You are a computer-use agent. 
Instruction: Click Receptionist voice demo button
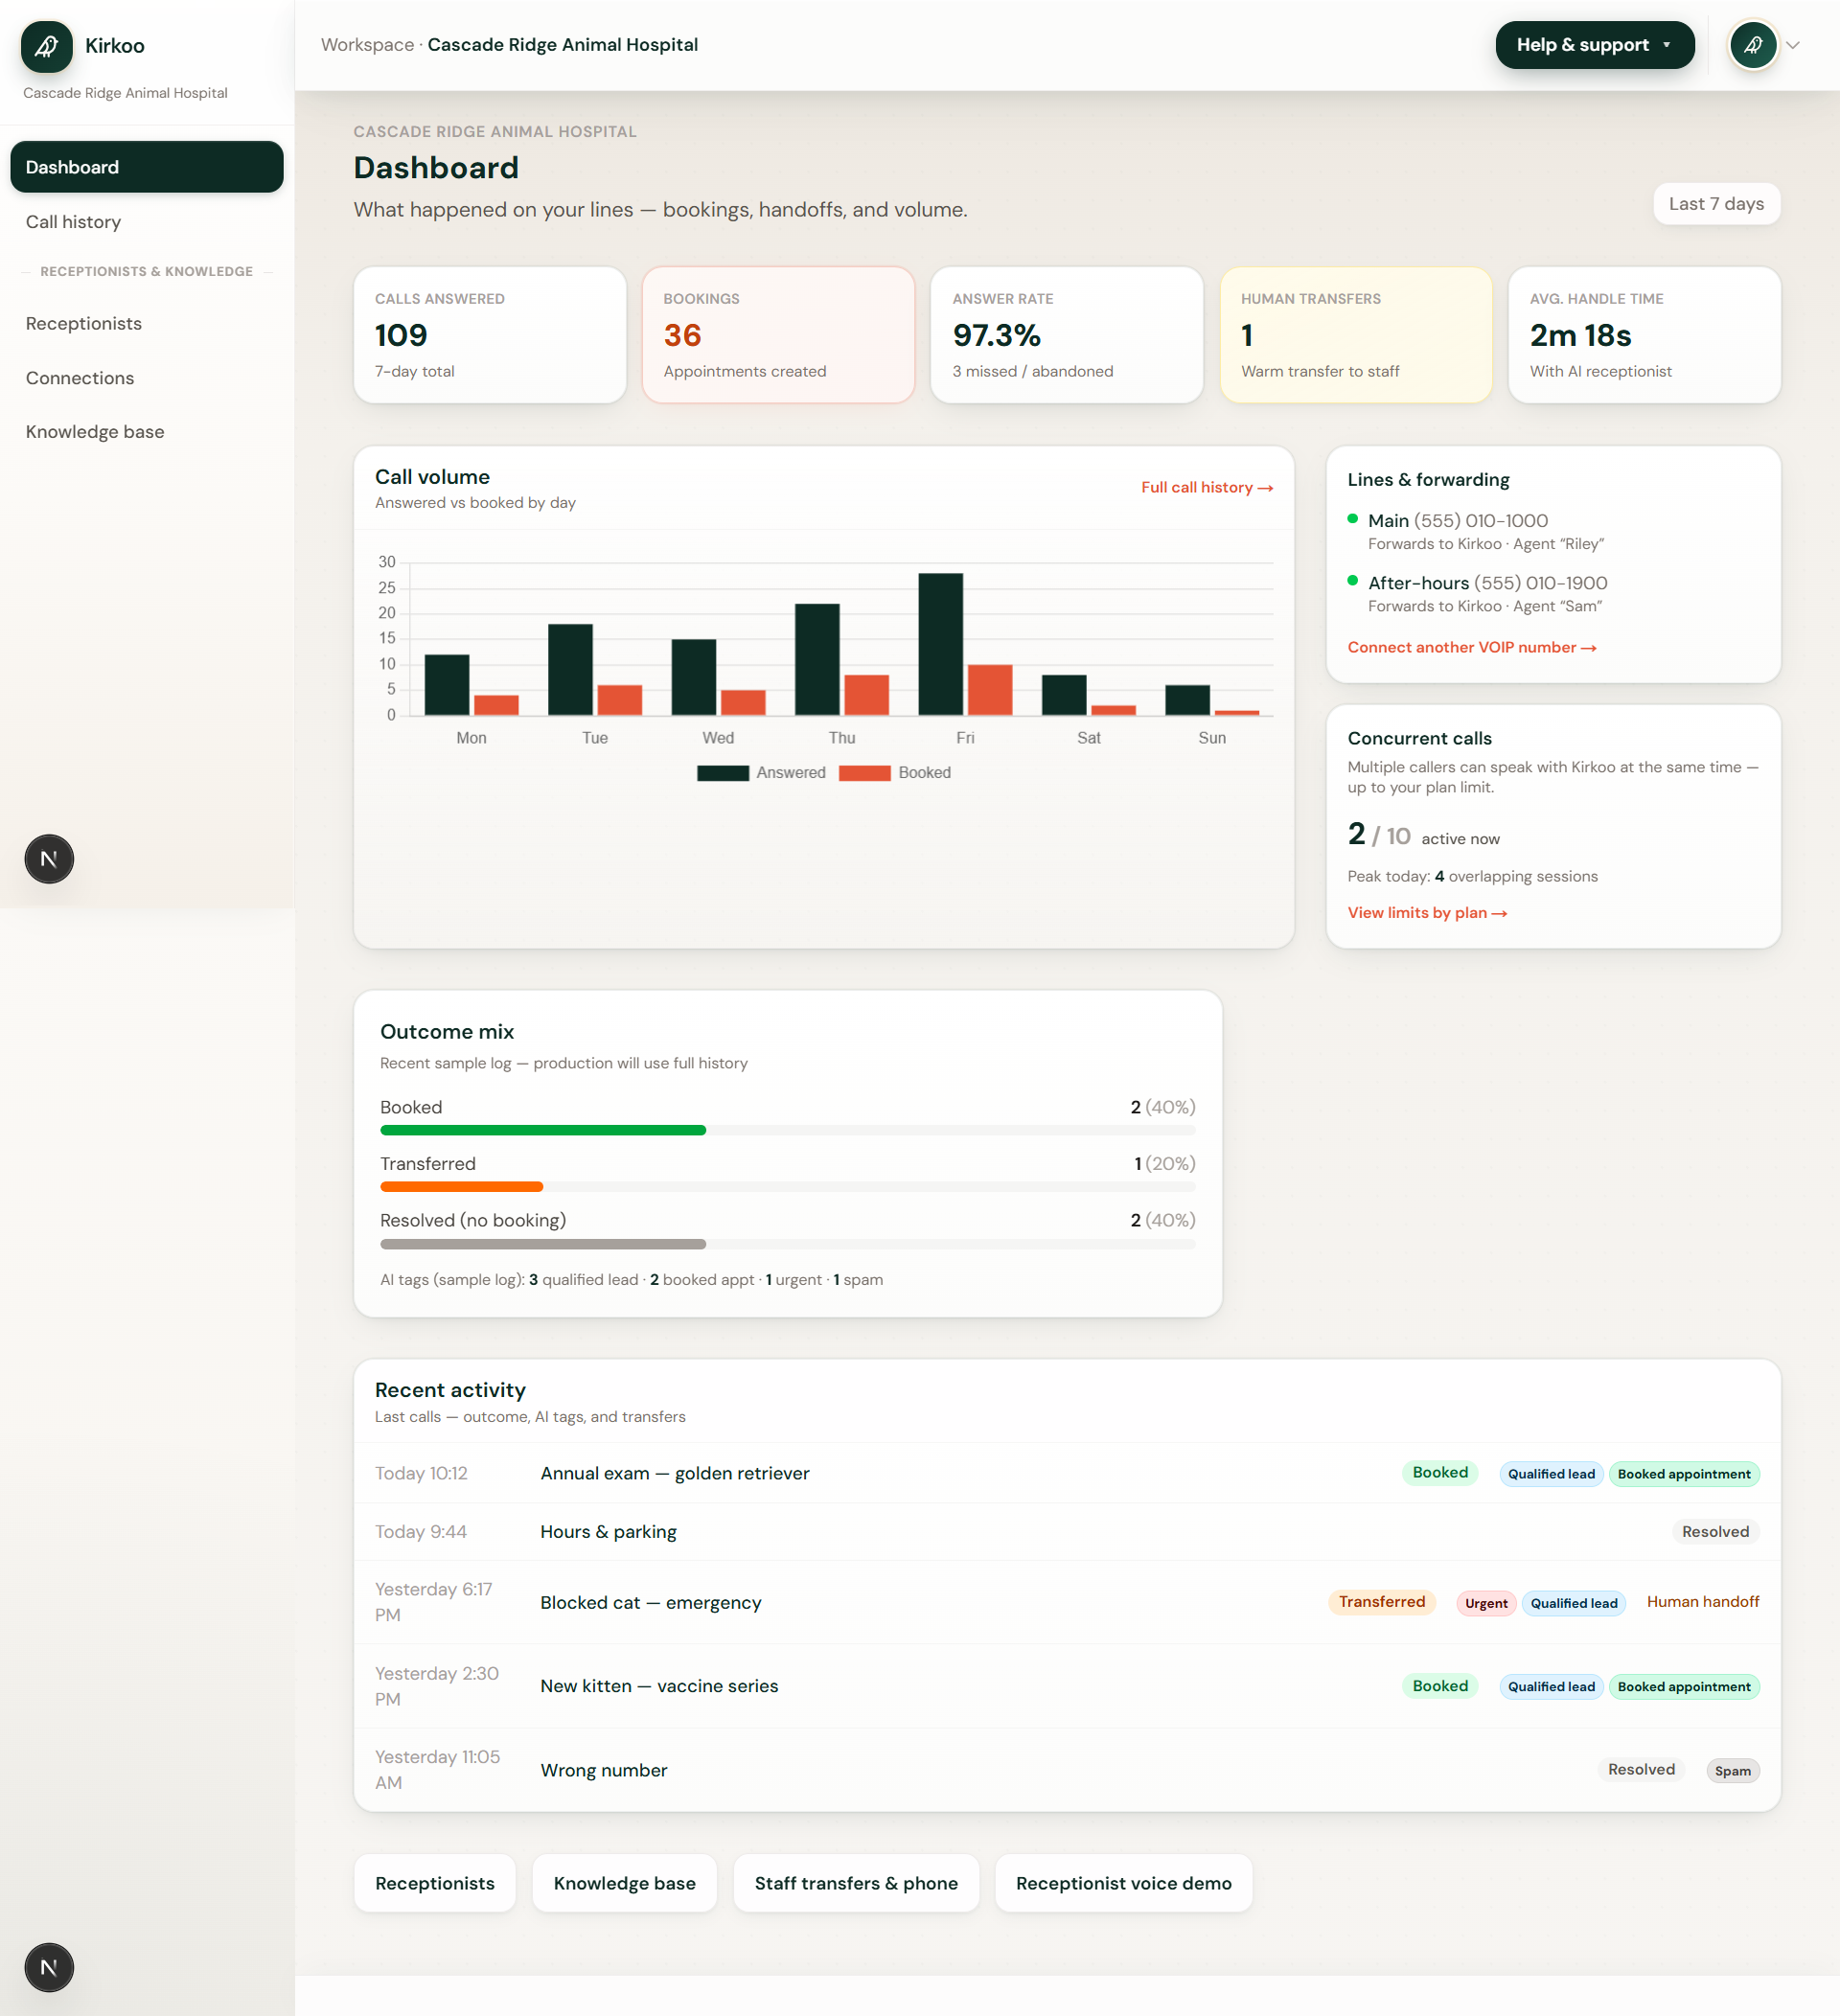[x=1124, y=1884]
